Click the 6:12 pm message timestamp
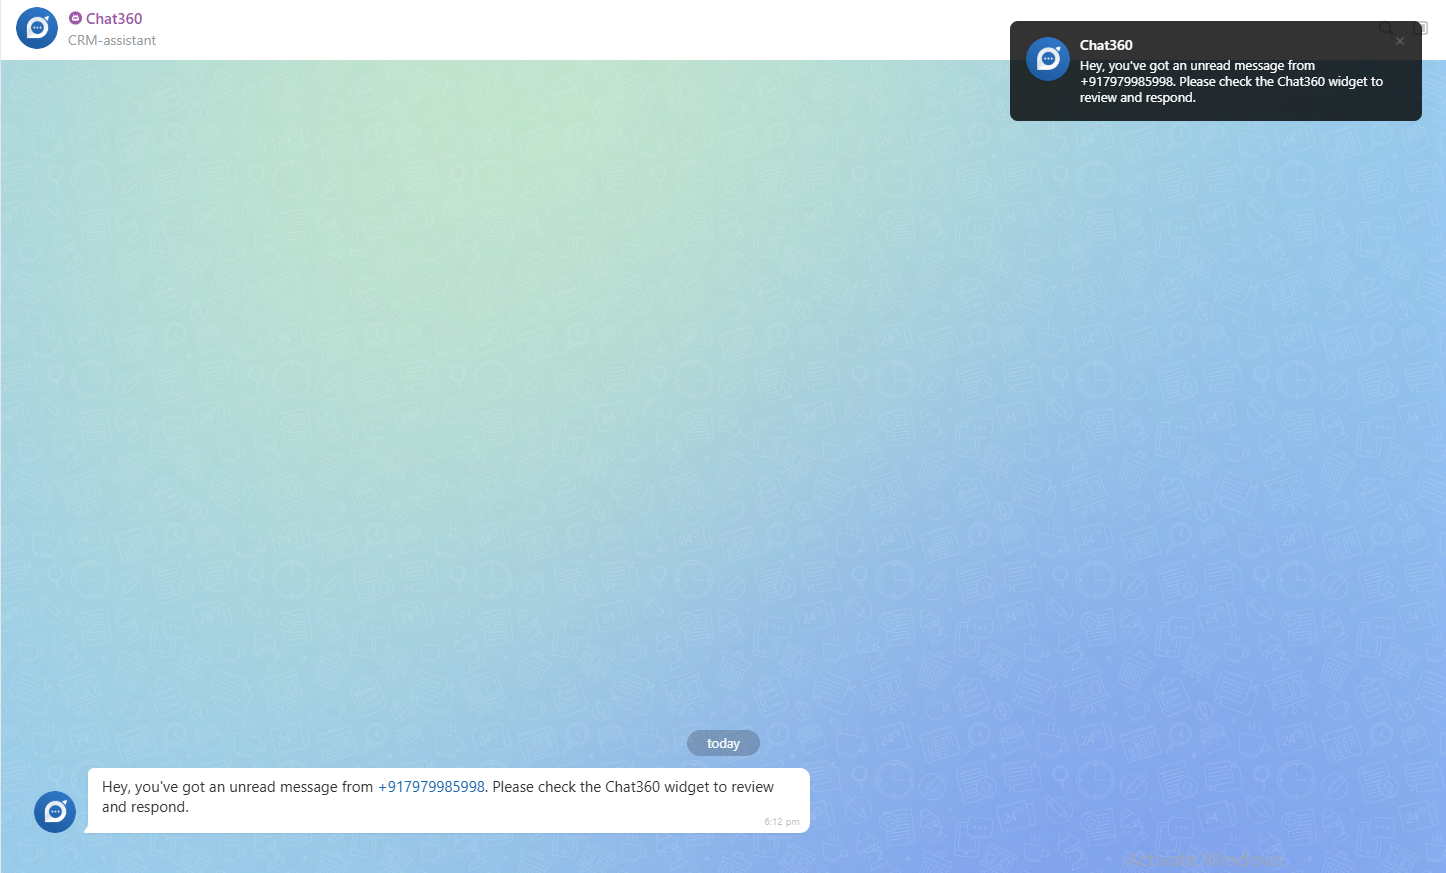The width and height of the screenshot is (1446, 873). click(x=782, y=822)
